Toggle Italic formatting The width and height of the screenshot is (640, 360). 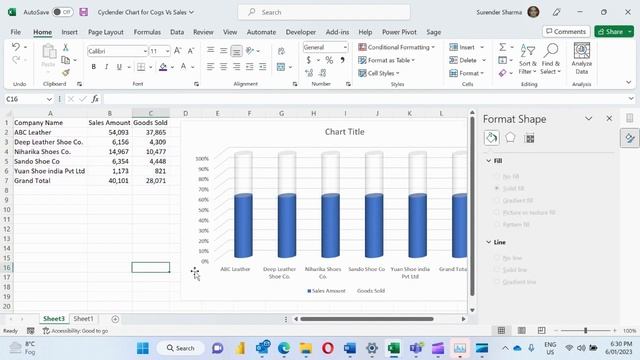[106, 67]
